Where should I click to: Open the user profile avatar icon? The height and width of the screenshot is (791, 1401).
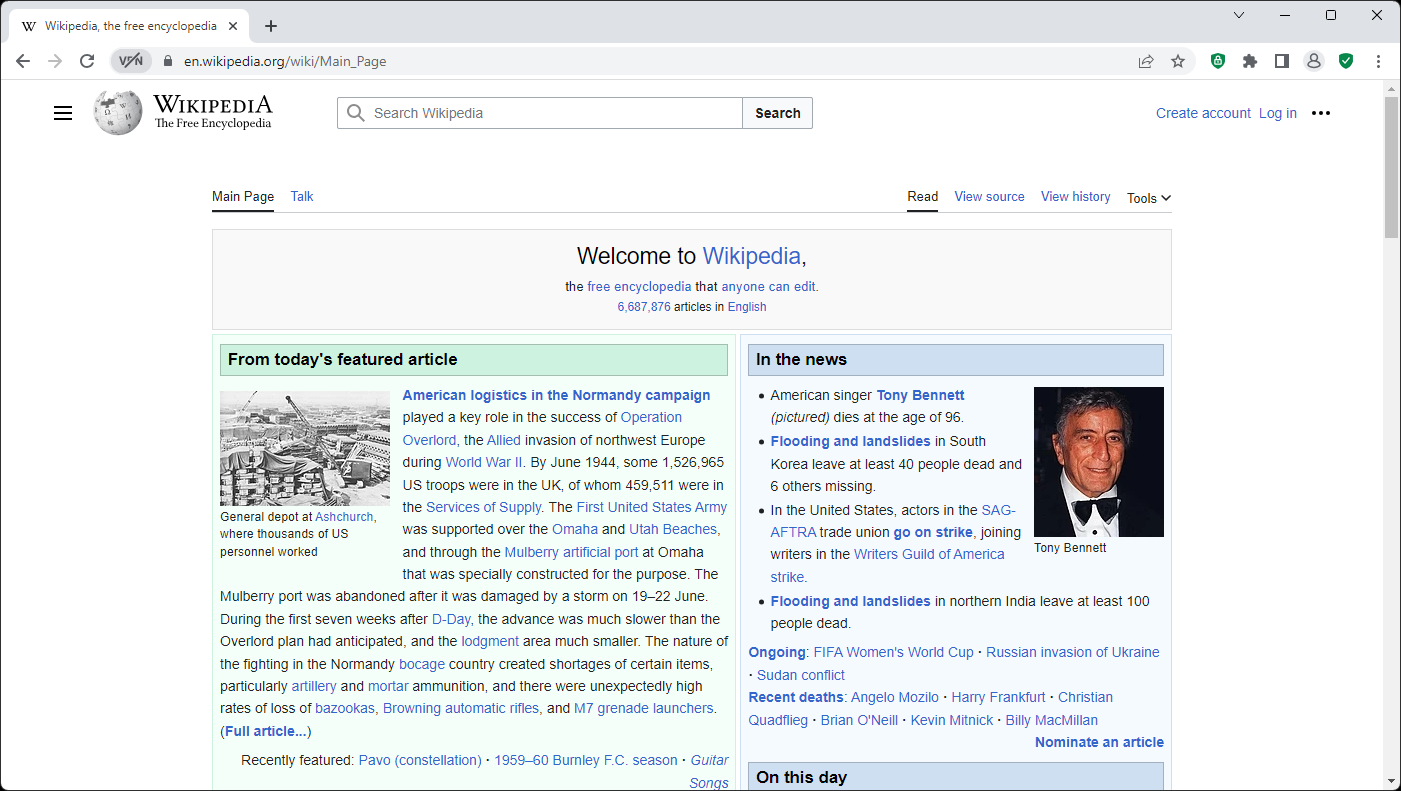click(x=1314, y=61)
